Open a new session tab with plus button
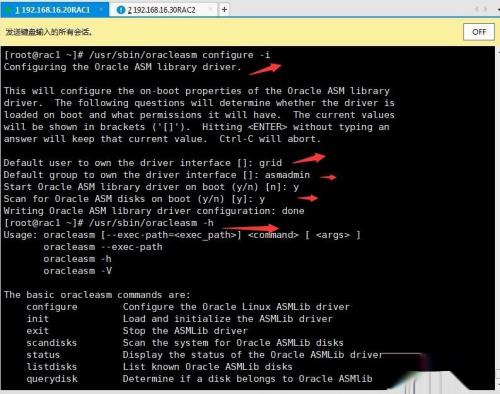This screenshot has width=500, height=394. coord(224,10)
